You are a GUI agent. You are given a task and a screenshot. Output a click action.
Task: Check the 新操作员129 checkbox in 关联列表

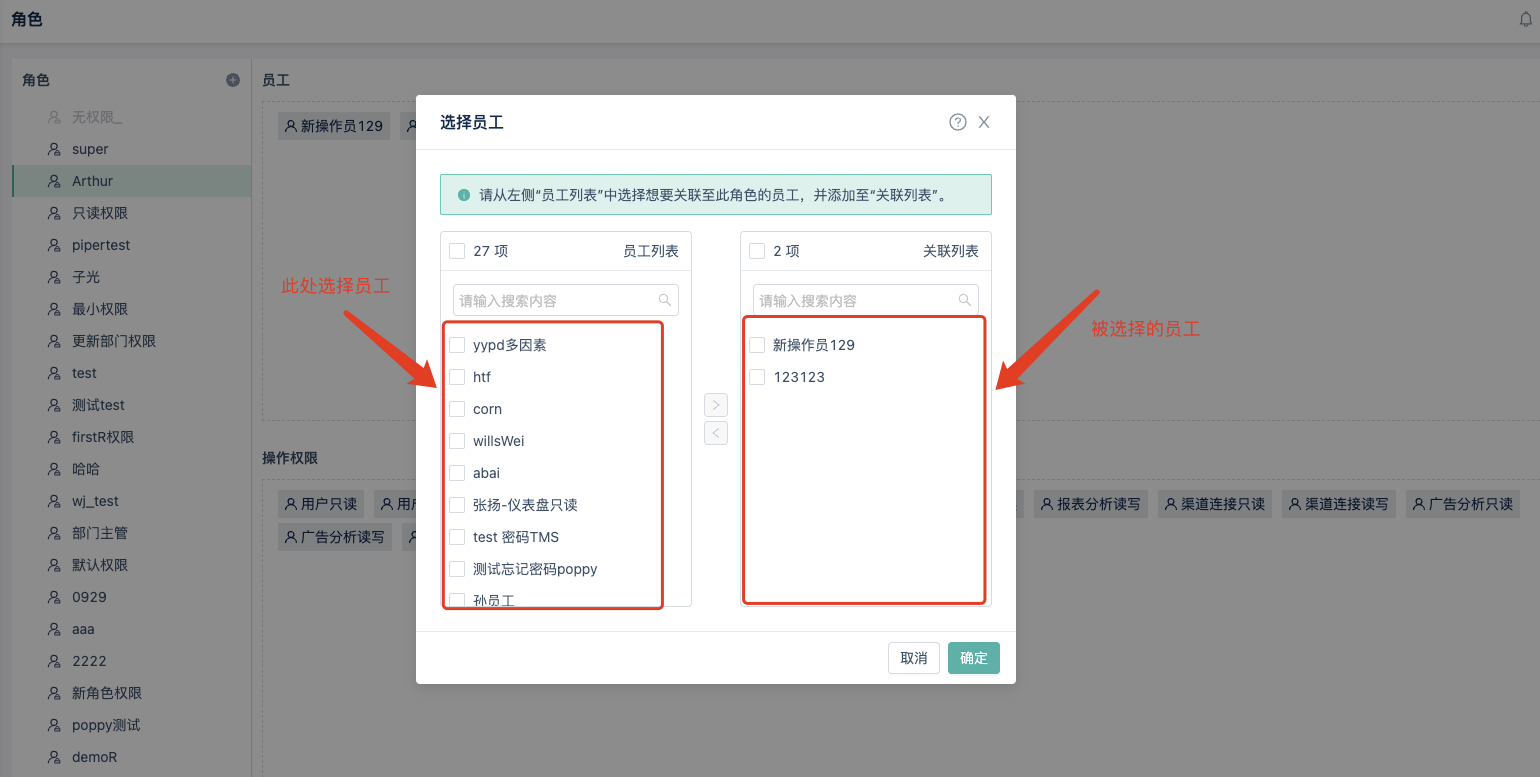[x=757, y=345]
